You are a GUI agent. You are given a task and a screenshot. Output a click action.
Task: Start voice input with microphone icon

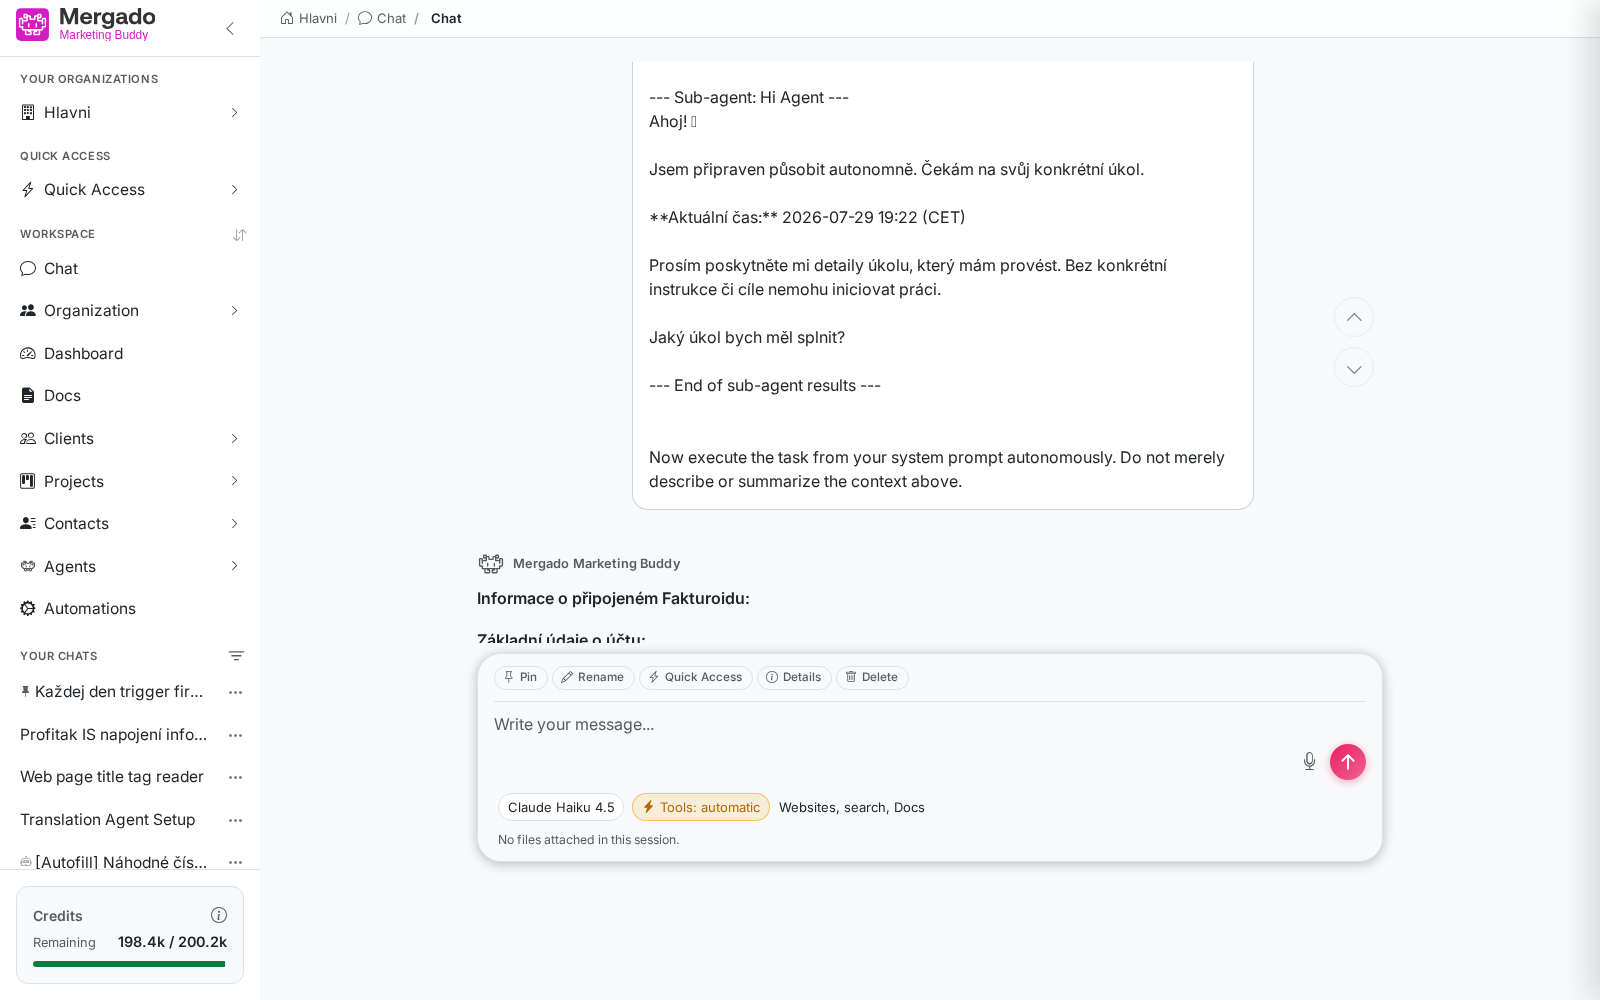pyautogui.click(x=1309, y=762)
